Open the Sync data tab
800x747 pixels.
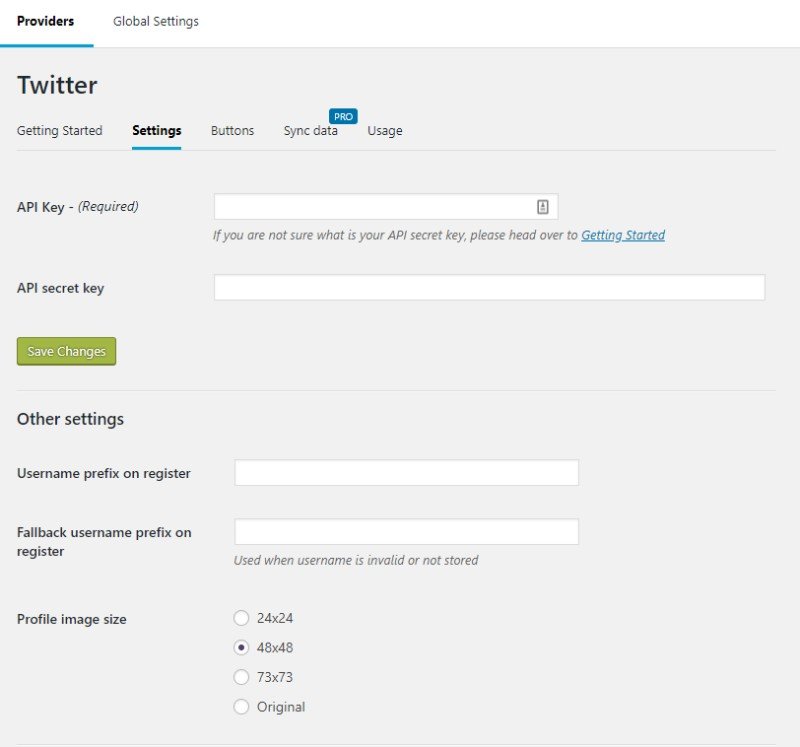311,130
